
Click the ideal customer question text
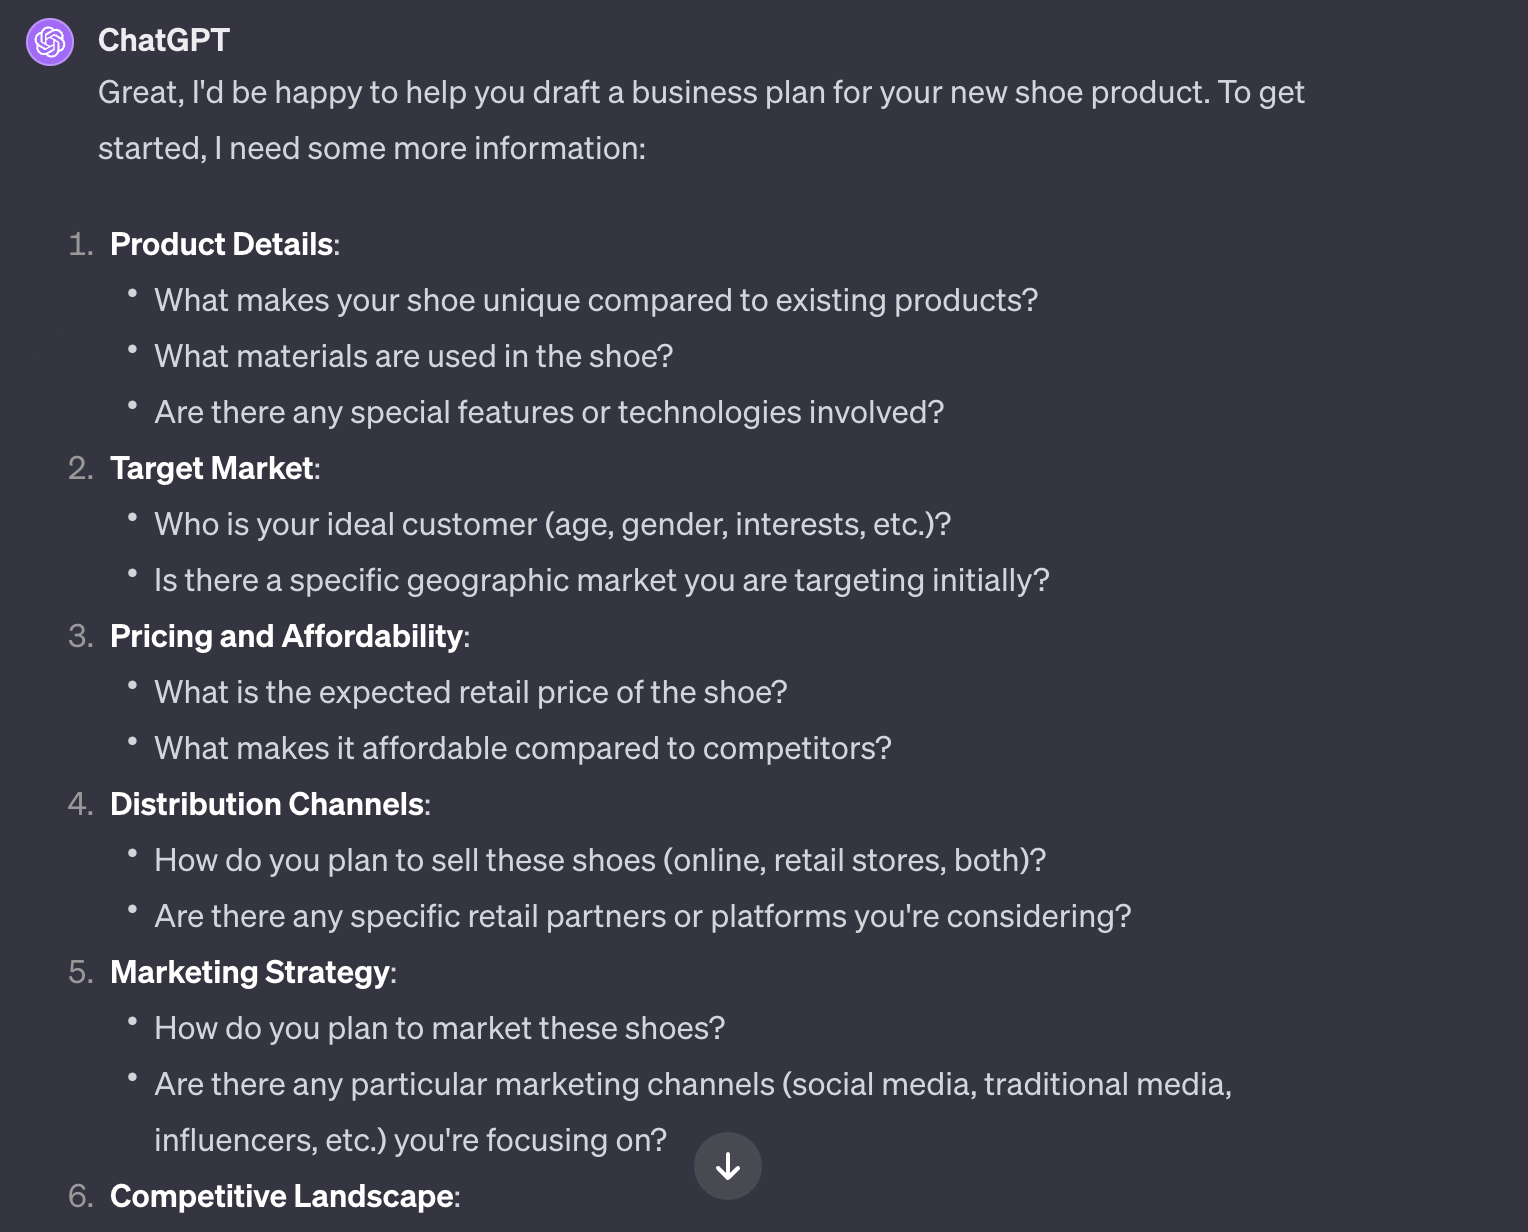click(553, 524)
